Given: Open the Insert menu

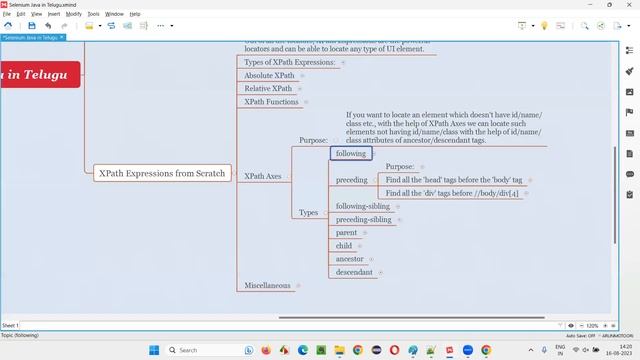Looking at the screenshot, I should (x=53, y=14).
